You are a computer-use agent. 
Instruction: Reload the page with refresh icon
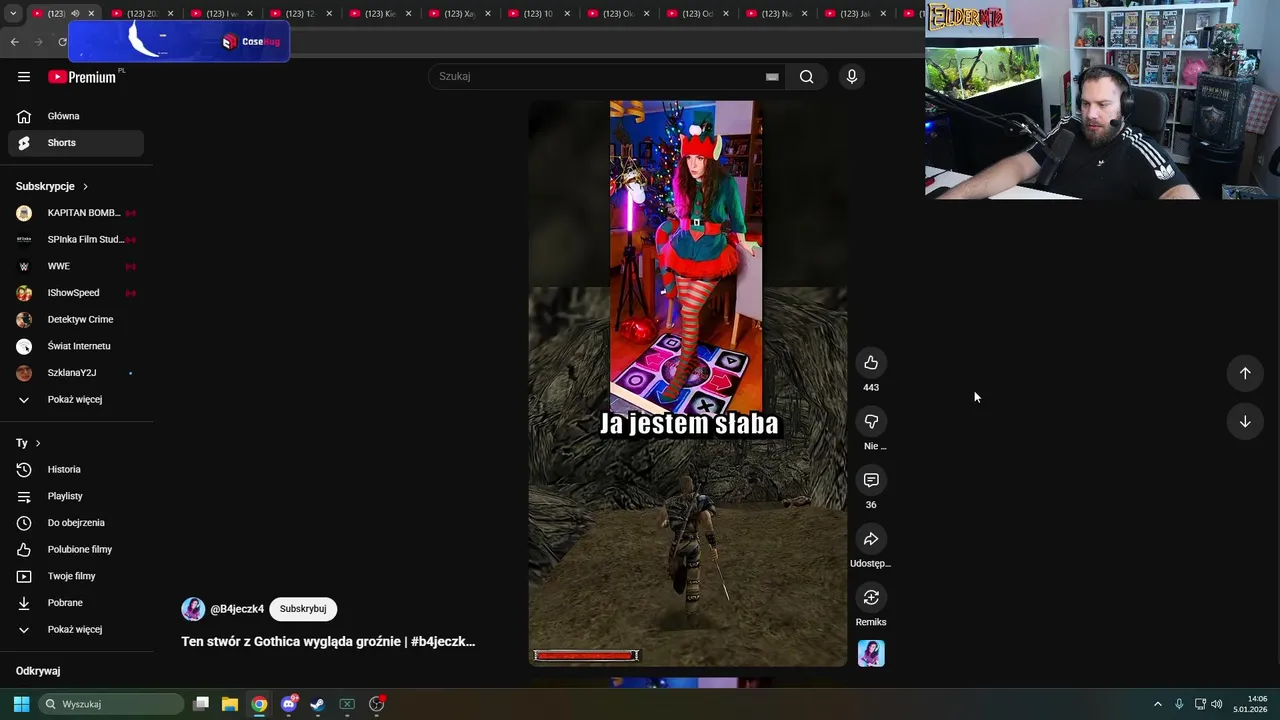coord(62,42)
